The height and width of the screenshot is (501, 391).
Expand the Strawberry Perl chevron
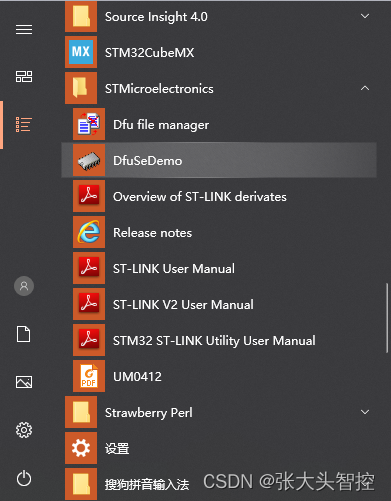[365, 412]
